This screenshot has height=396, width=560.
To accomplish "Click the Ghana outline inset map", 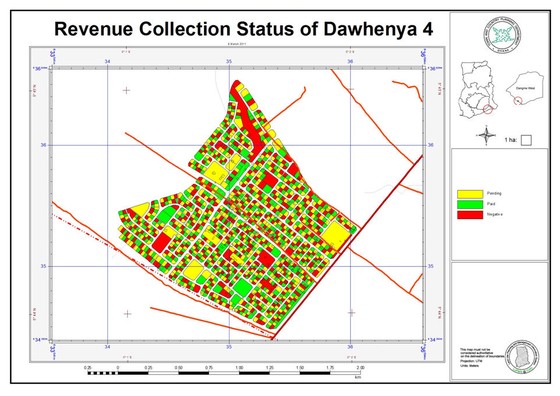I will pos(477,89).
